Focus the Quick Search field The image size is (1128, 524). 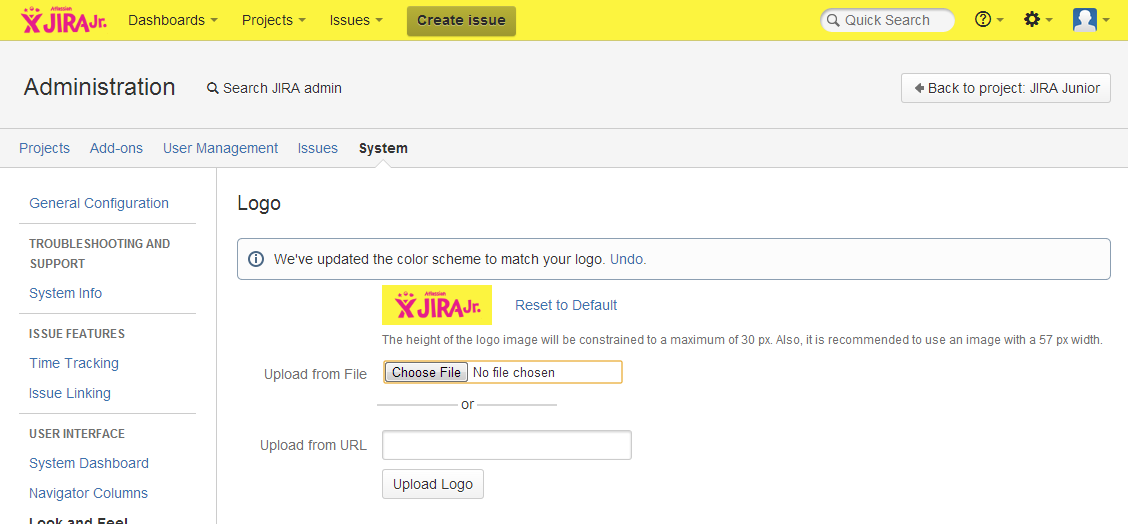pyautogui.click(x=887, y=20)
